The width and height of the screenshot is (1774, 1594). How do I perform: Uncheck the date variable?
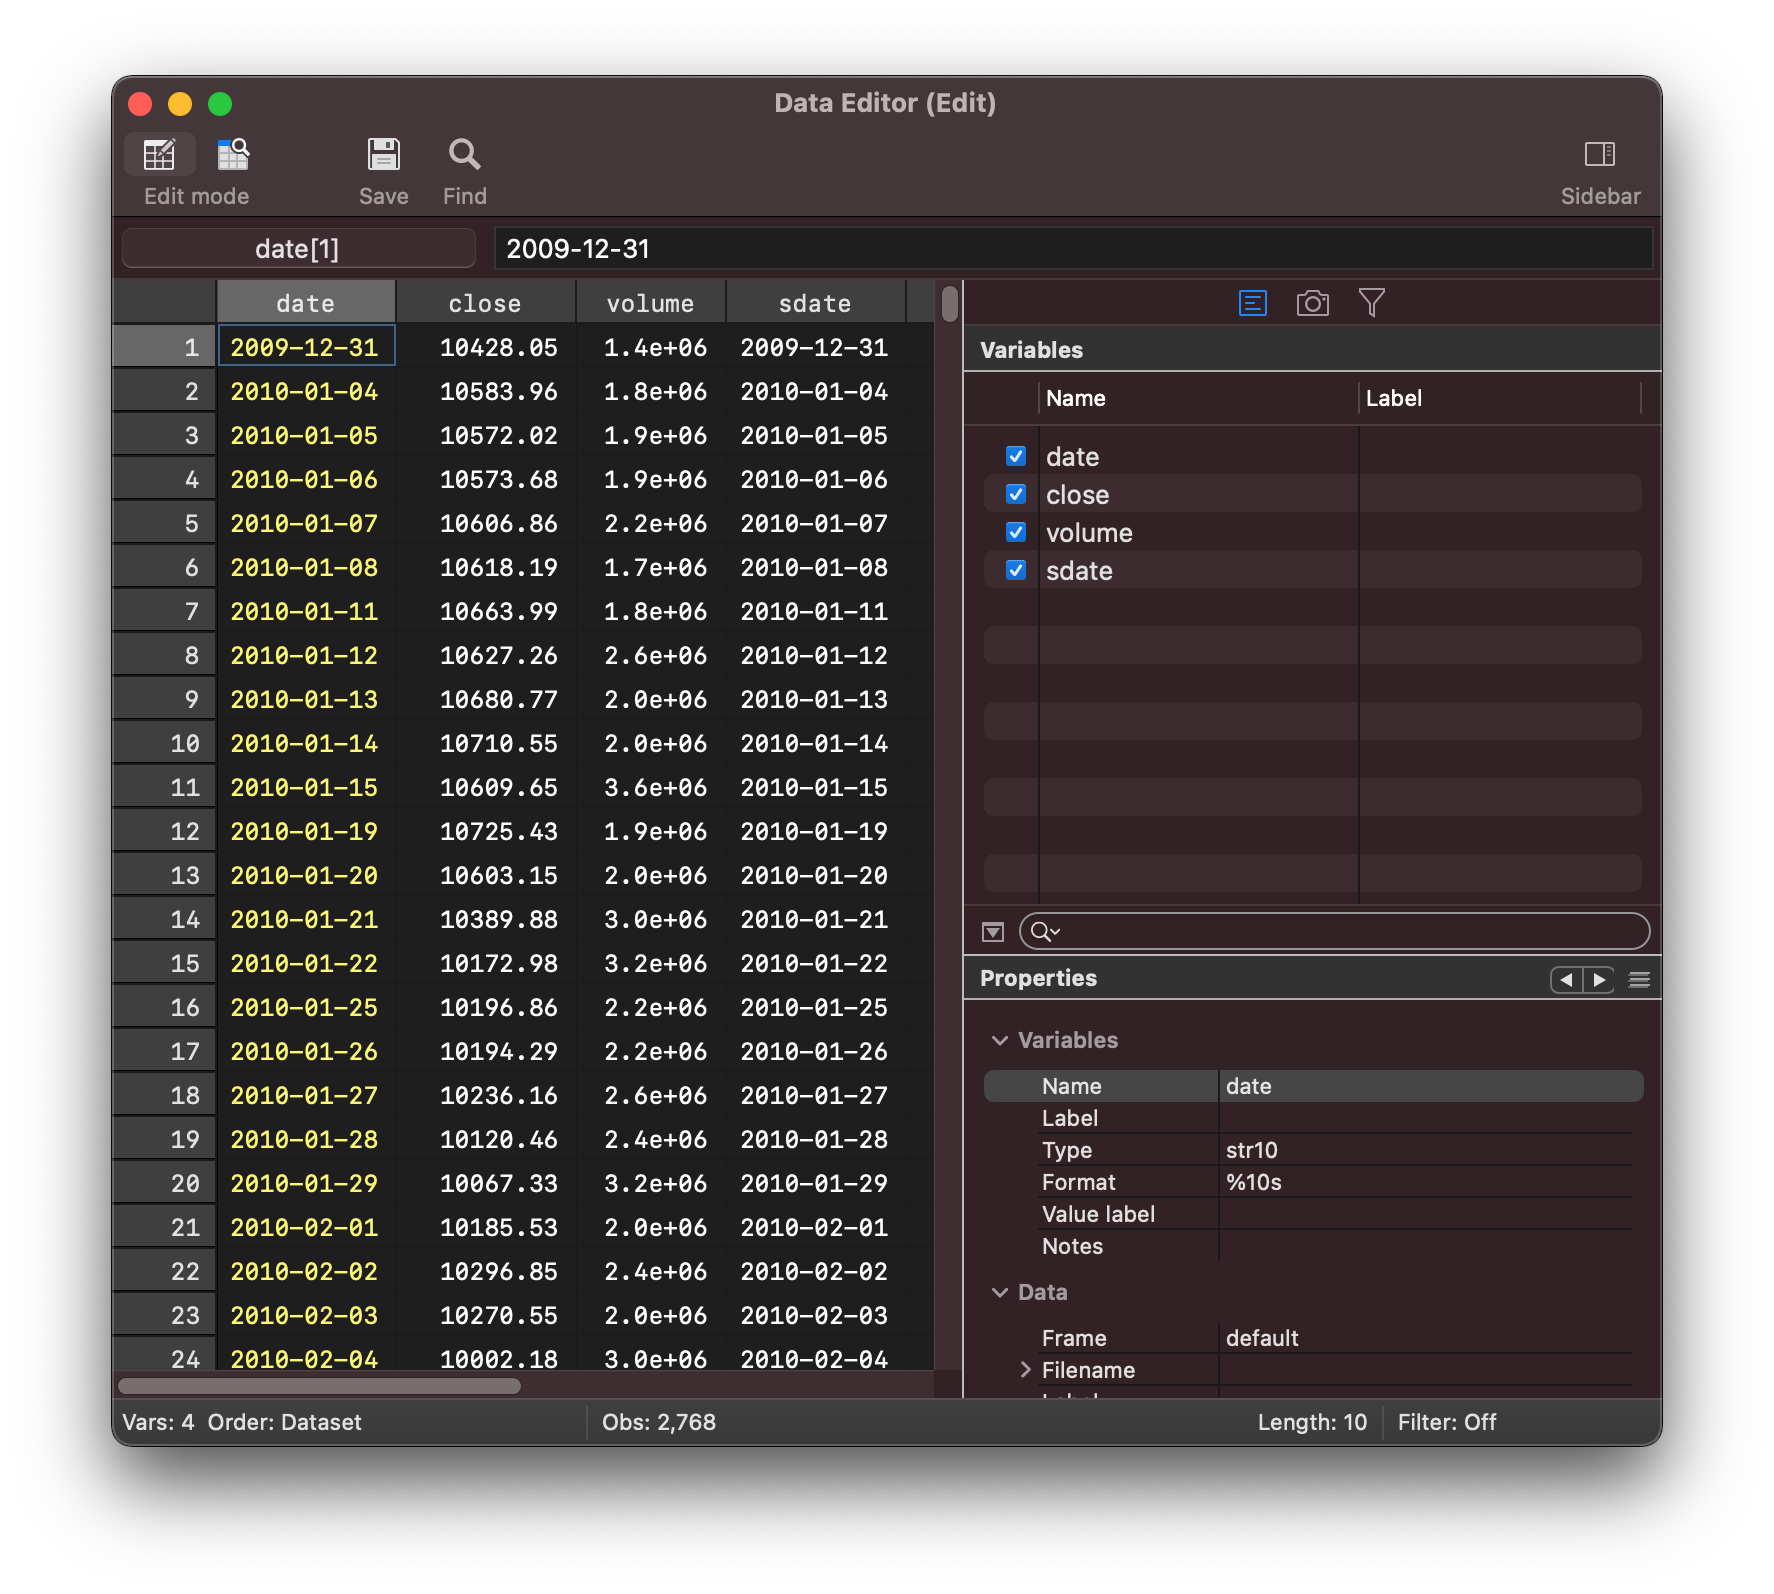1014,456
